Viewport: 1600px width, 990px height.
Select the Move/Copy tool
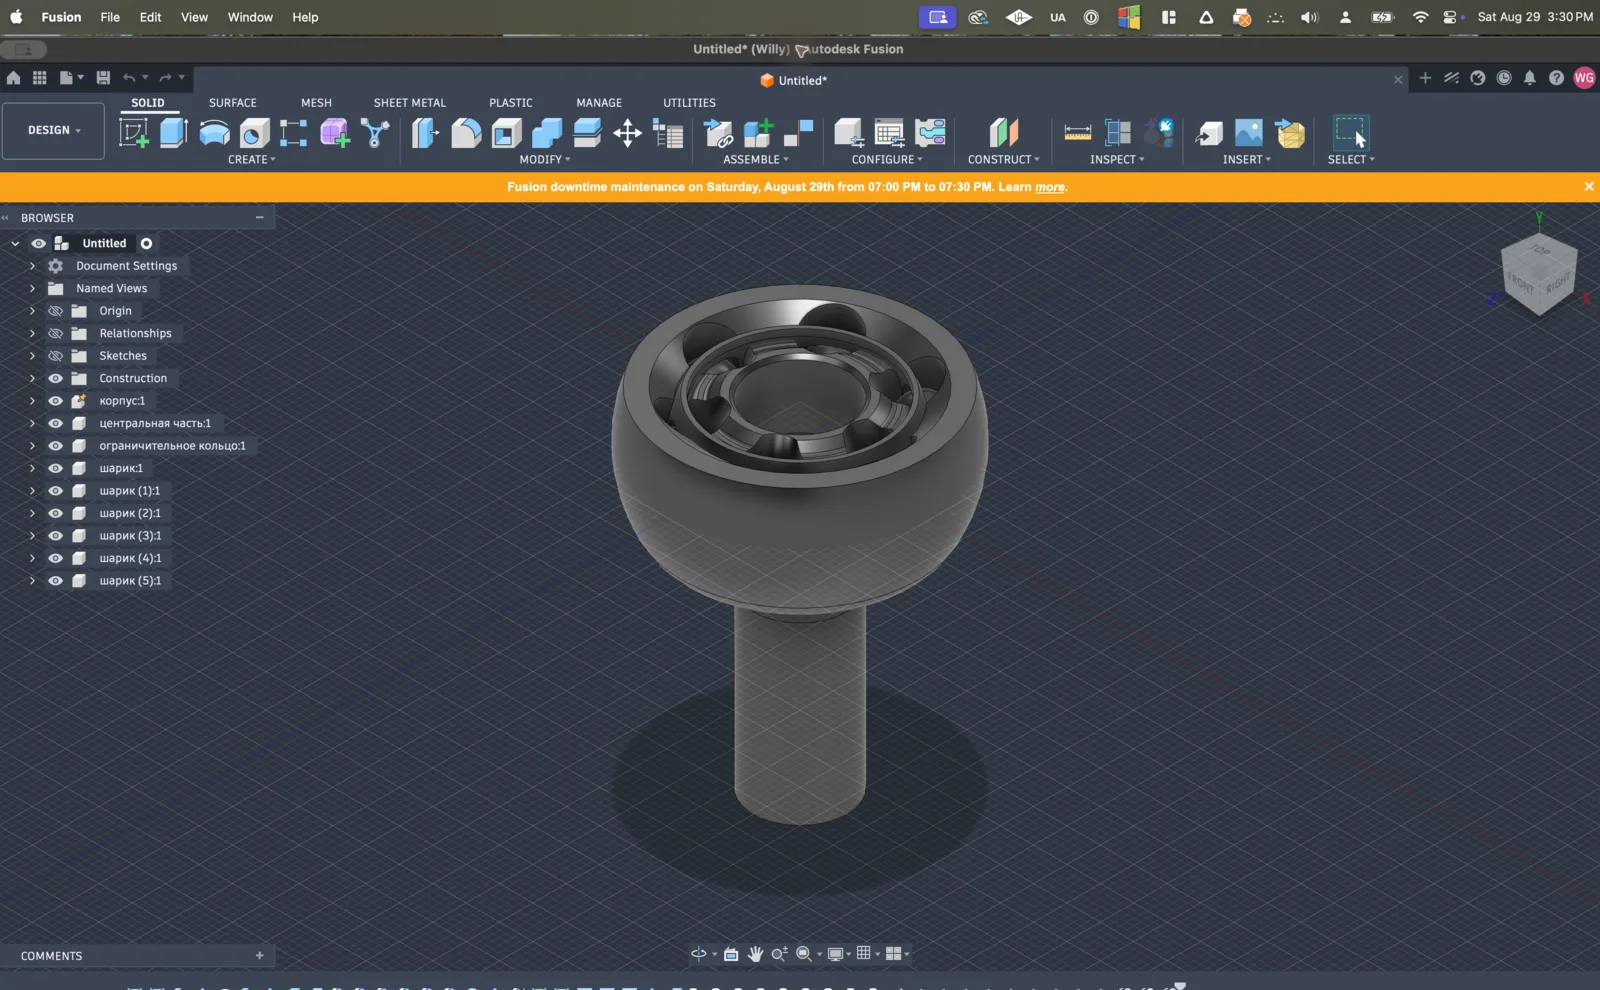pyautogui.click(x=627, y=133)
